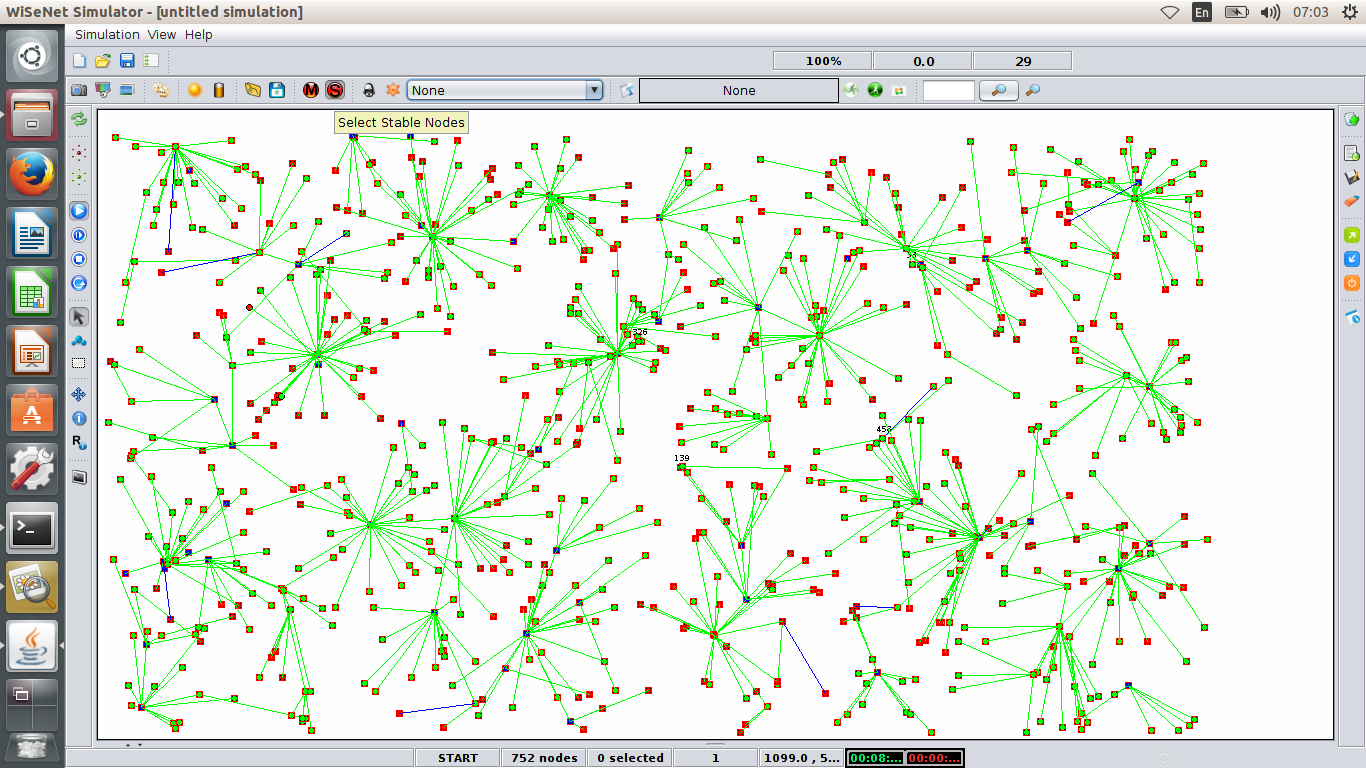Image resolution: width=1366 pixels, height=768 pixels.
Task: Select the blue move arrows tool
Action: [x=79, y=395]
